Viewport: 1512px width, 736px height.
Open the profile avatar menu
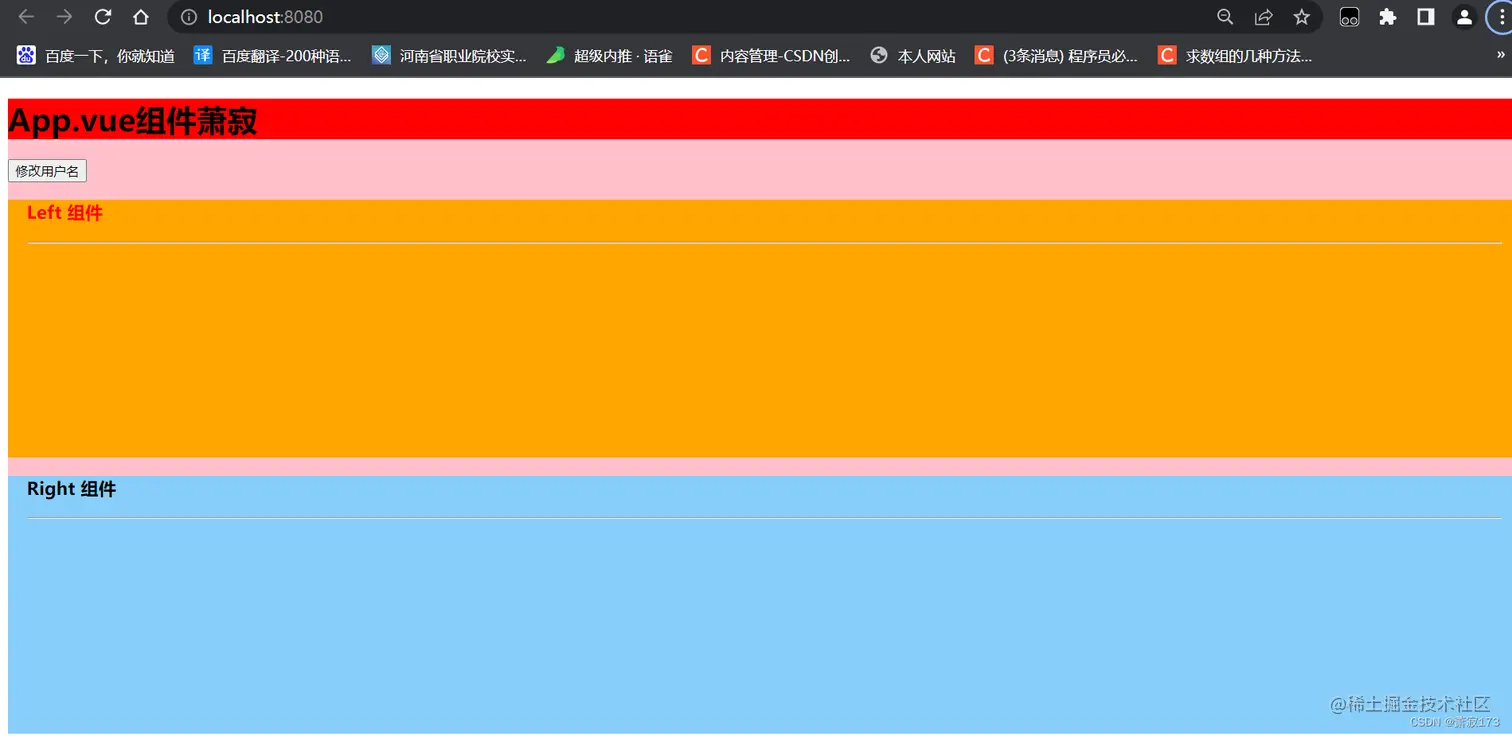click(x=1464, y=17)
